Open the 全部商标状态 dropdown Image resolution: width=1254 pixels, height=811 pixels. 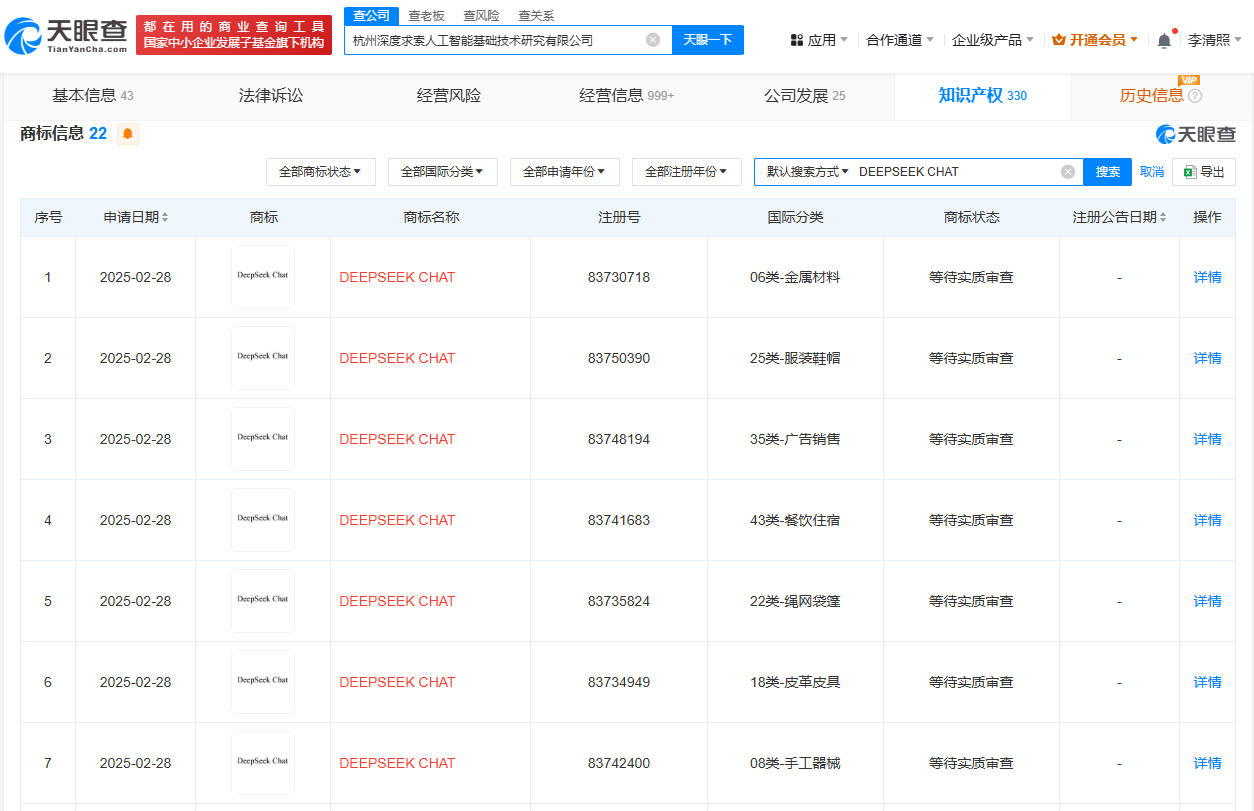[320, 171]
